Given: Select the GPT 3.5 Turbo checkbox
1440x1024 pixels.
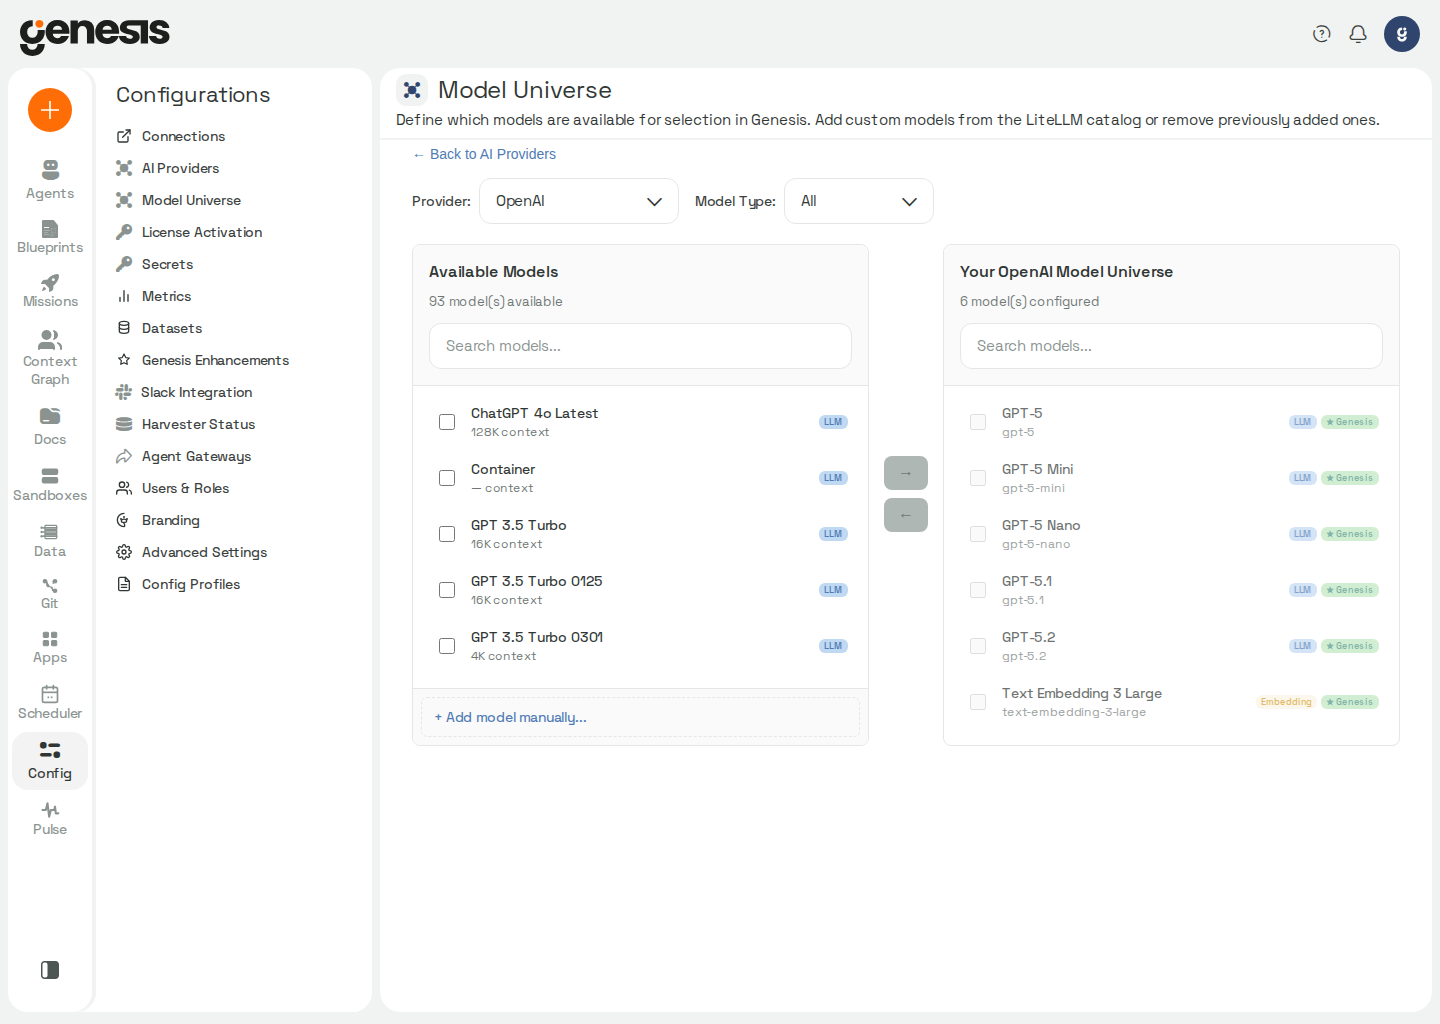Looking at the screenshot, I should 447,534.
